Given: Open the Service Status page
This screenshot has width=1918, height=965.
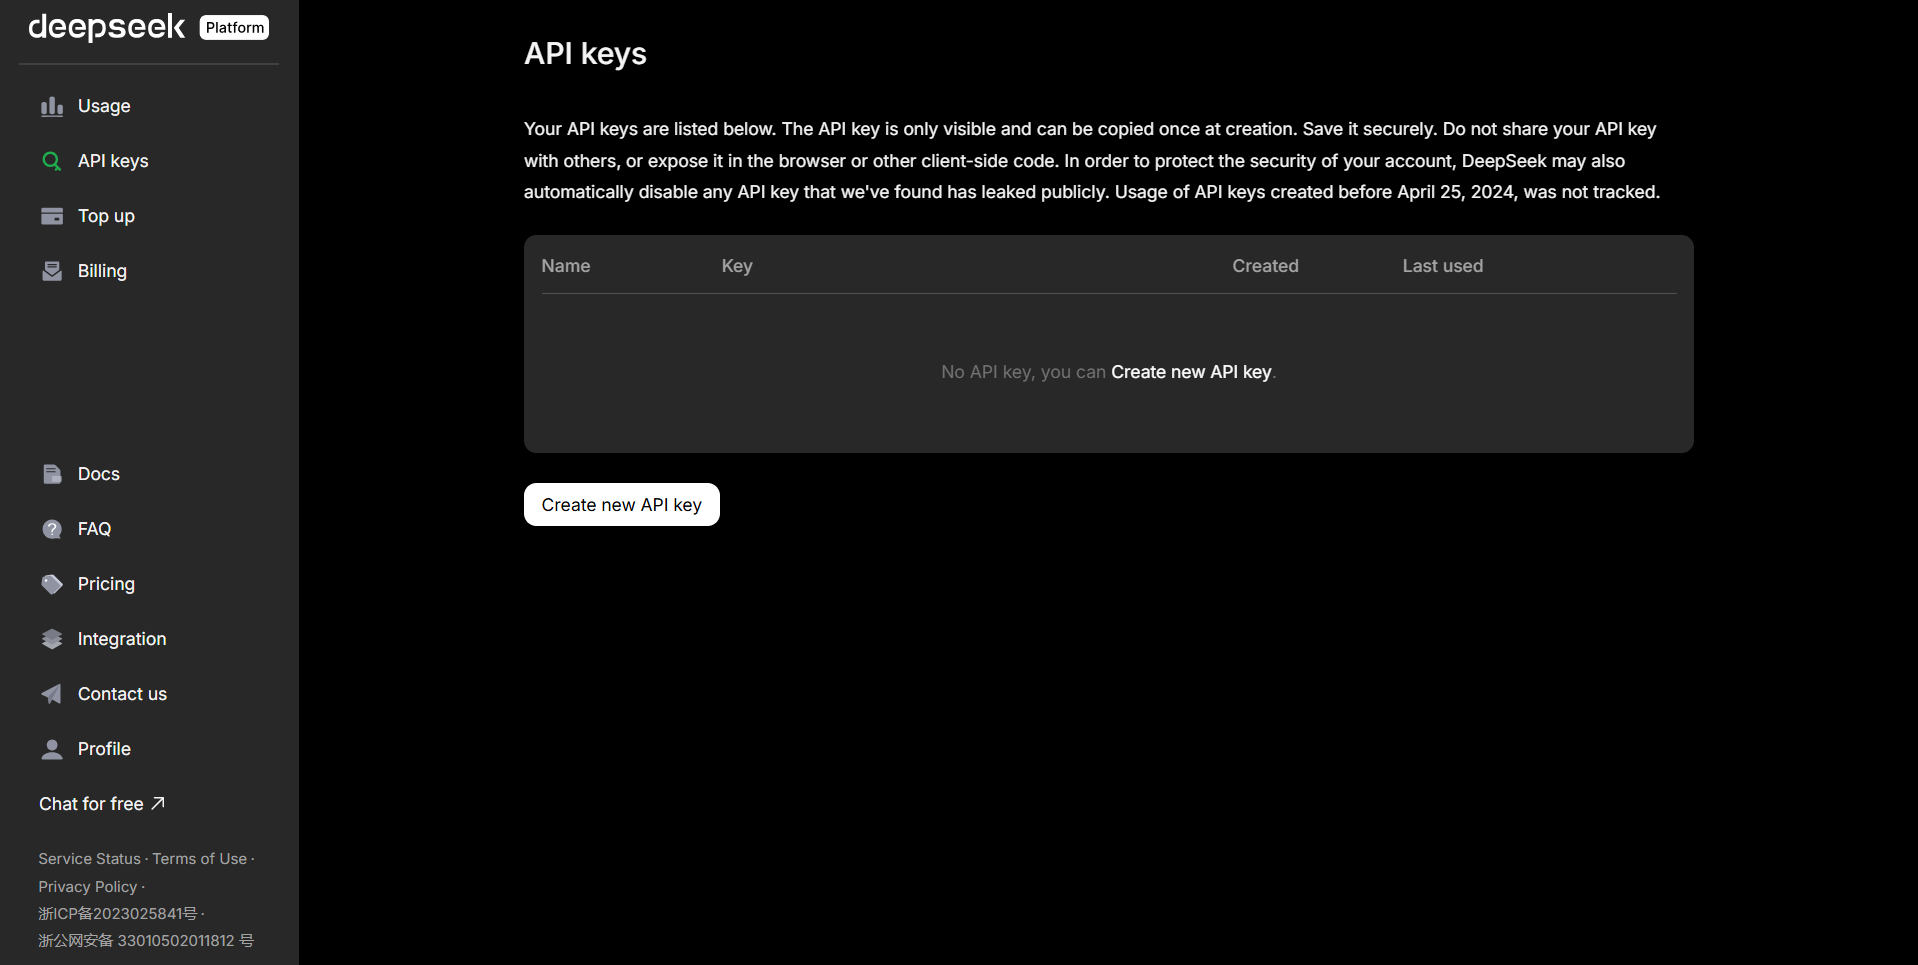Looking at the screenshot, I should [89, 858].
